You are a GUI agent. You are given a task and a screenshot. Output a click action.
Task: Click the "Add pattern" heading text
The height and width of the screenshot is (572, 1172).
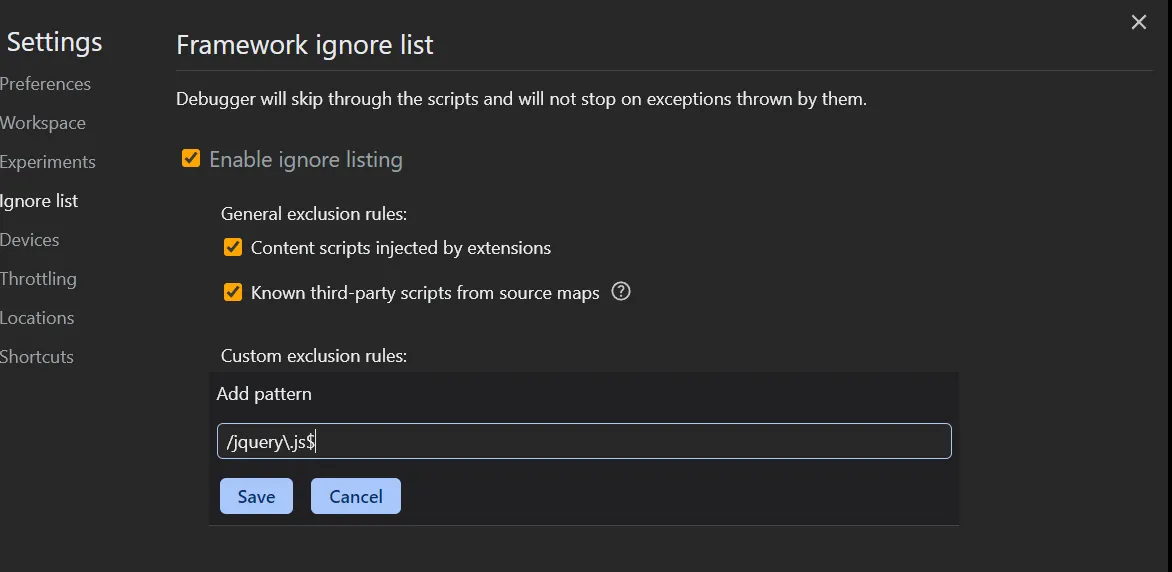(264, 394)
